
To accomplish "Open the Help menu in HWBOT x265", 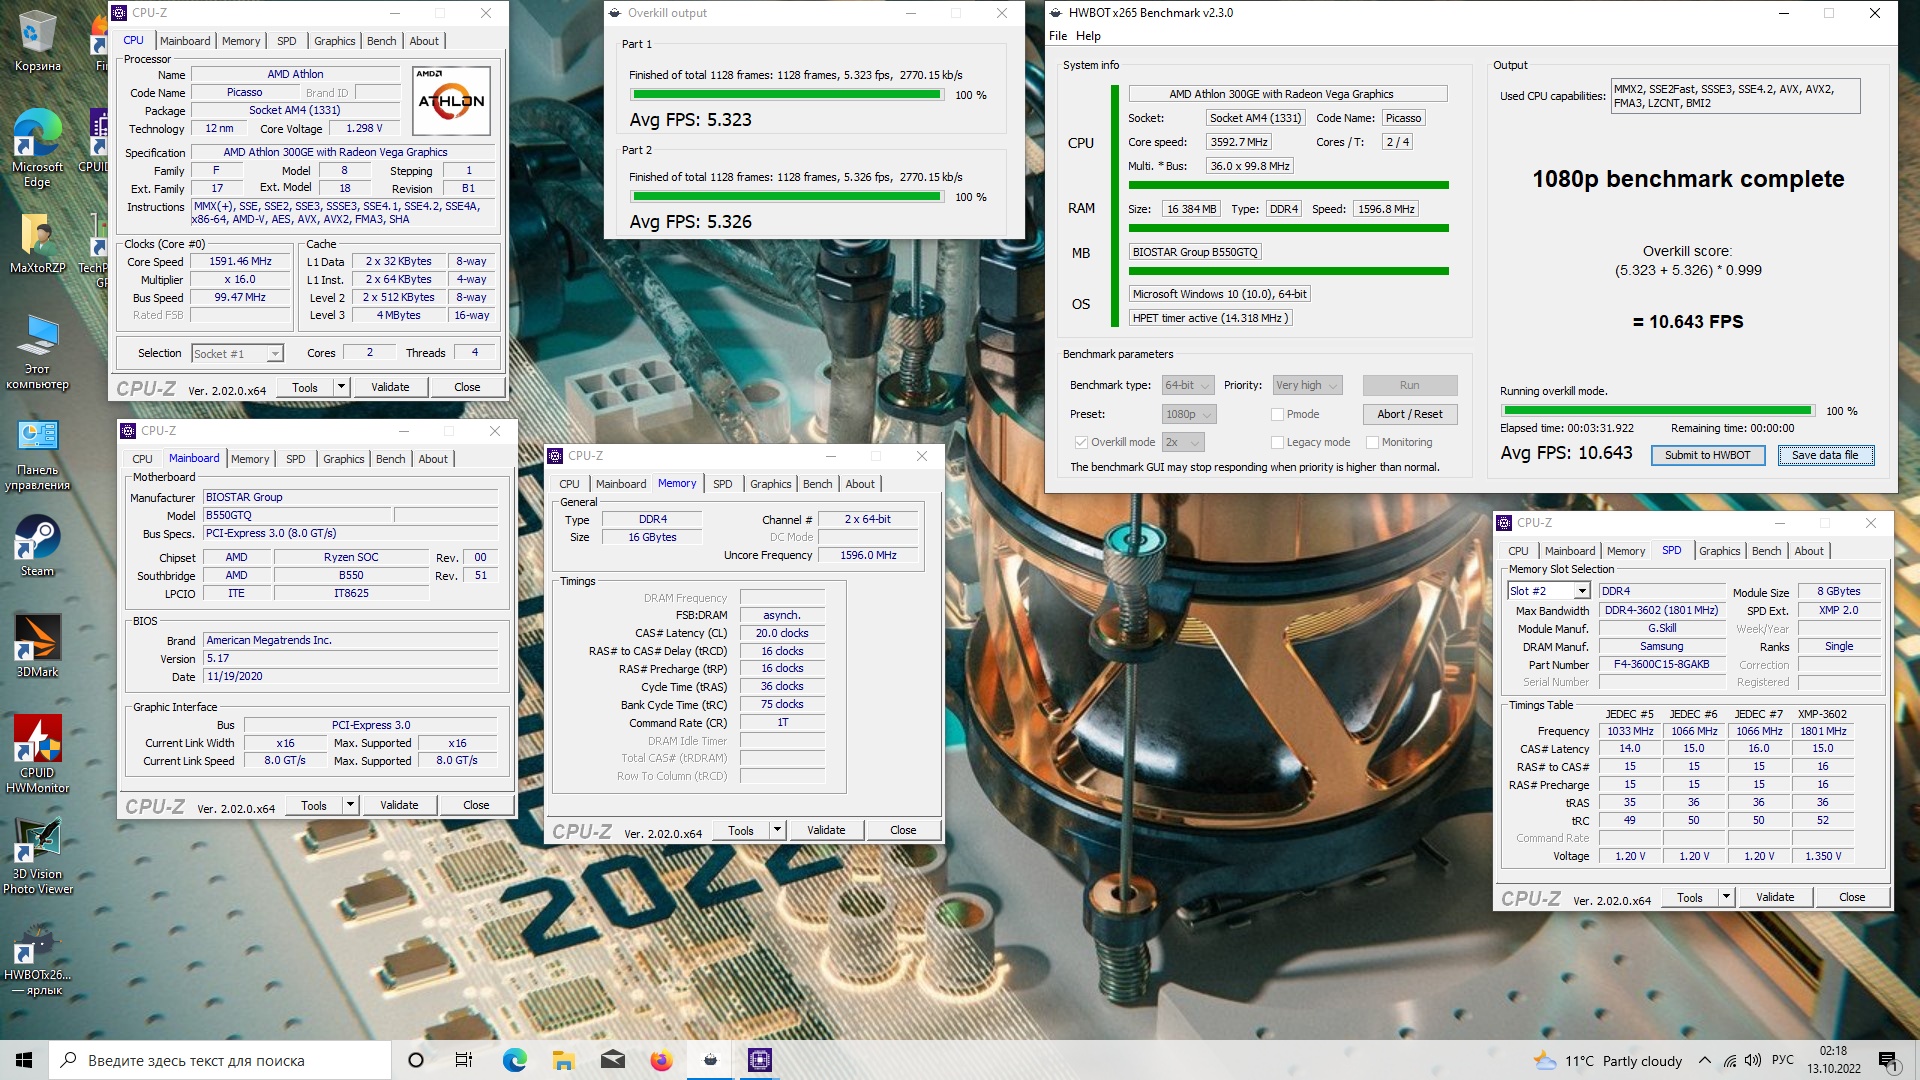I will [1088, 36].
